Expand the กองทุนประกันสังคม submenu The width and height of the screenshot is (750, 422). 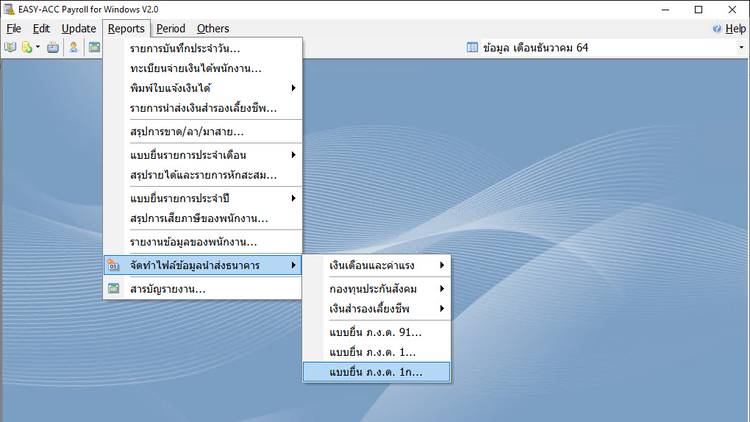pos(376,289)
